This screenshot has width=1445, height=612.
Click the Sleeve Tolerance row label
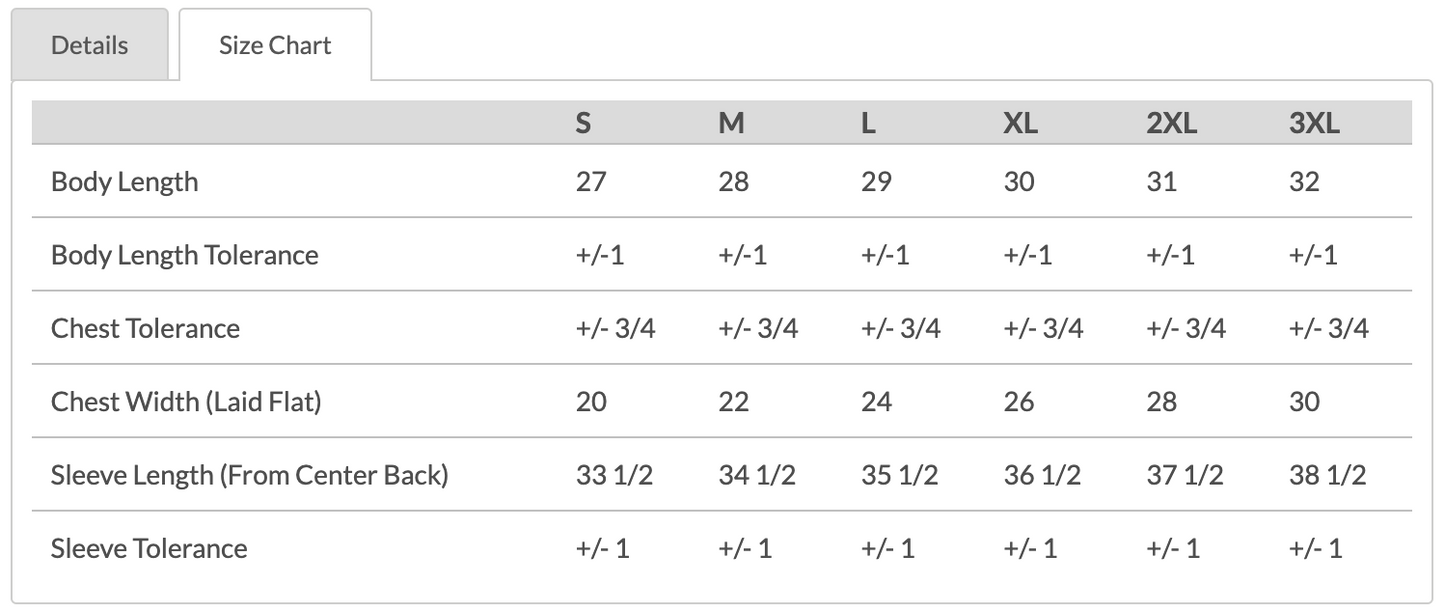coord(149,548)
